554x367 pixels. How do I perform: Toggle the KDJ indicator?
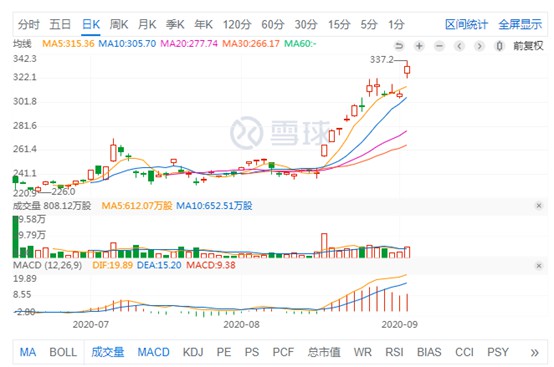pos(193,352)
